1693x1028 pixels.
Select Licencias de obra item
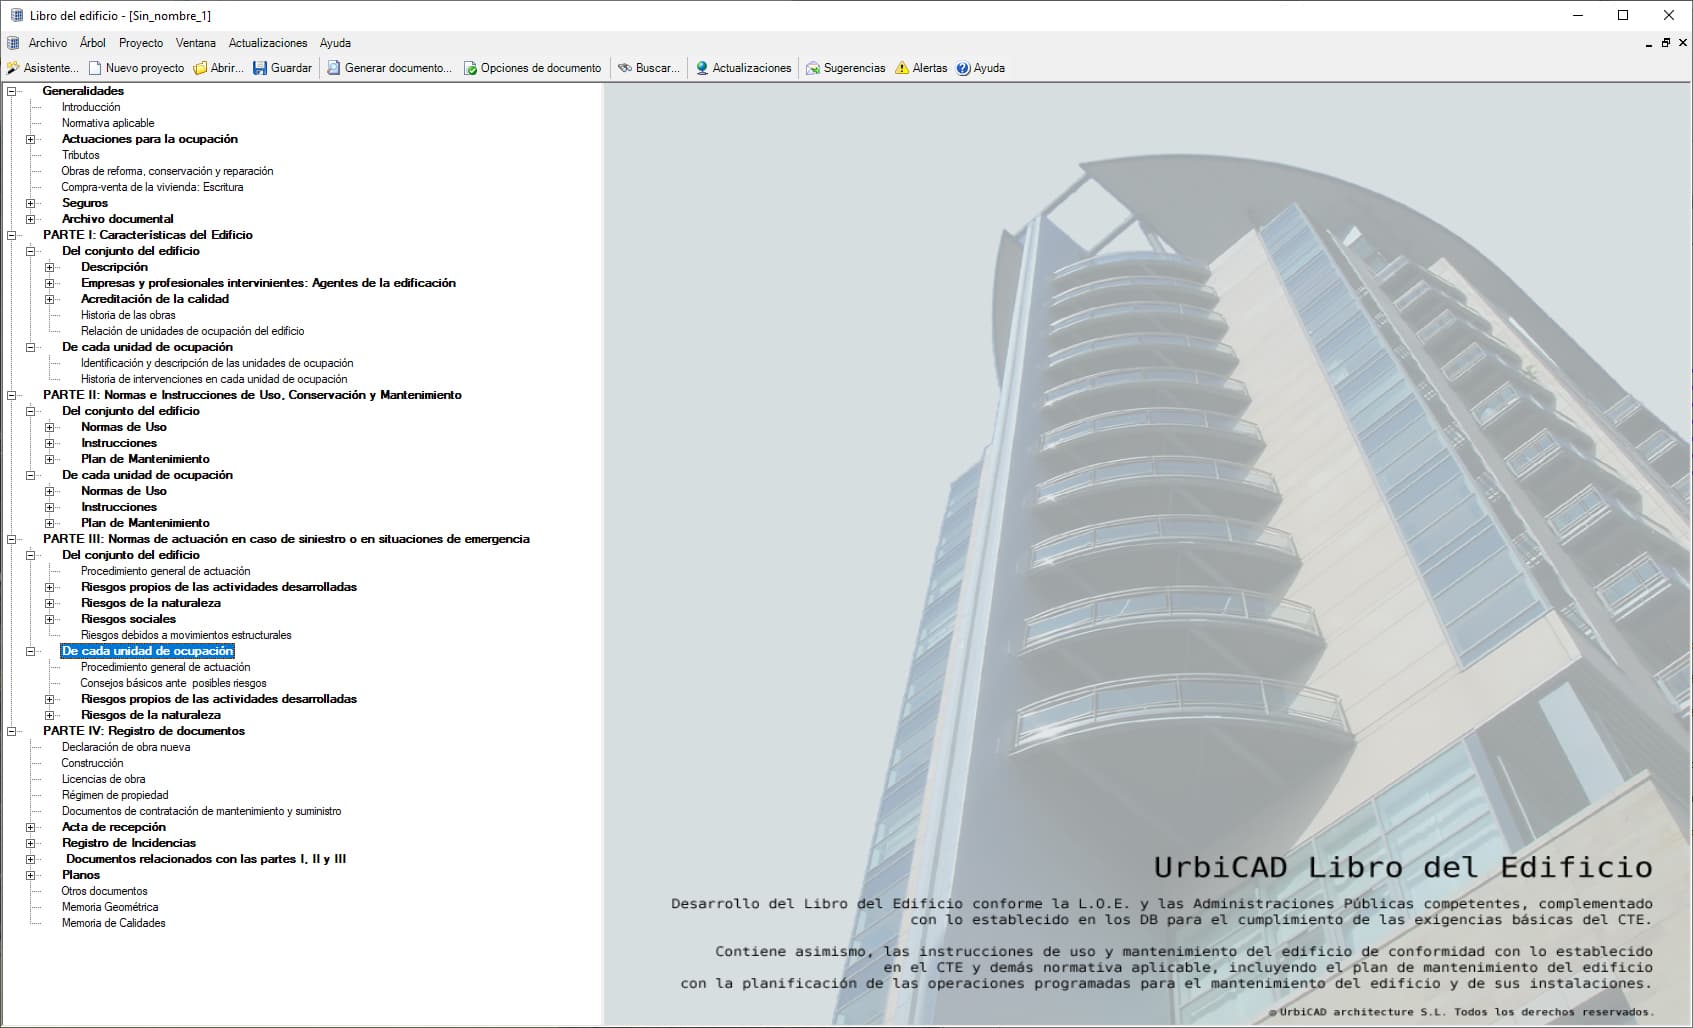[x=104, y=779]
